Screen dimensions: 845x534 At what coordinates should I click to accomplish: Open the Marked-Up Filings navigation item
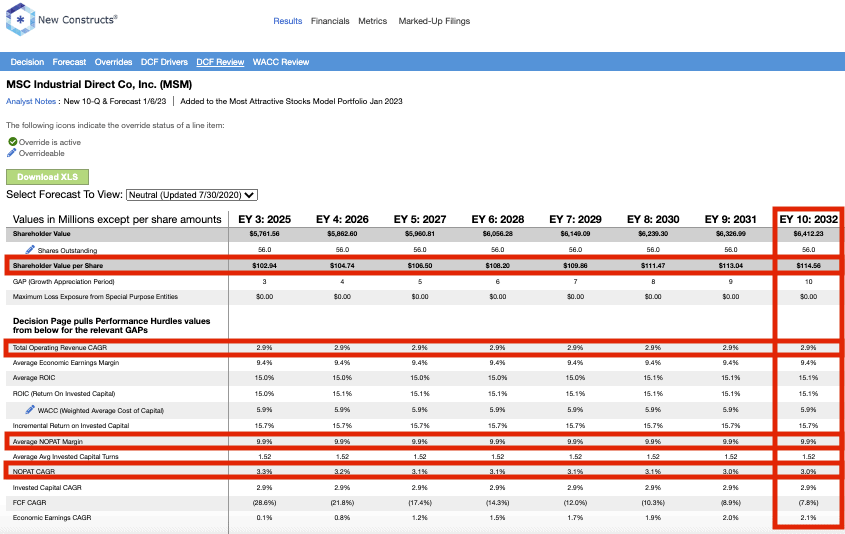click(434, 21)
